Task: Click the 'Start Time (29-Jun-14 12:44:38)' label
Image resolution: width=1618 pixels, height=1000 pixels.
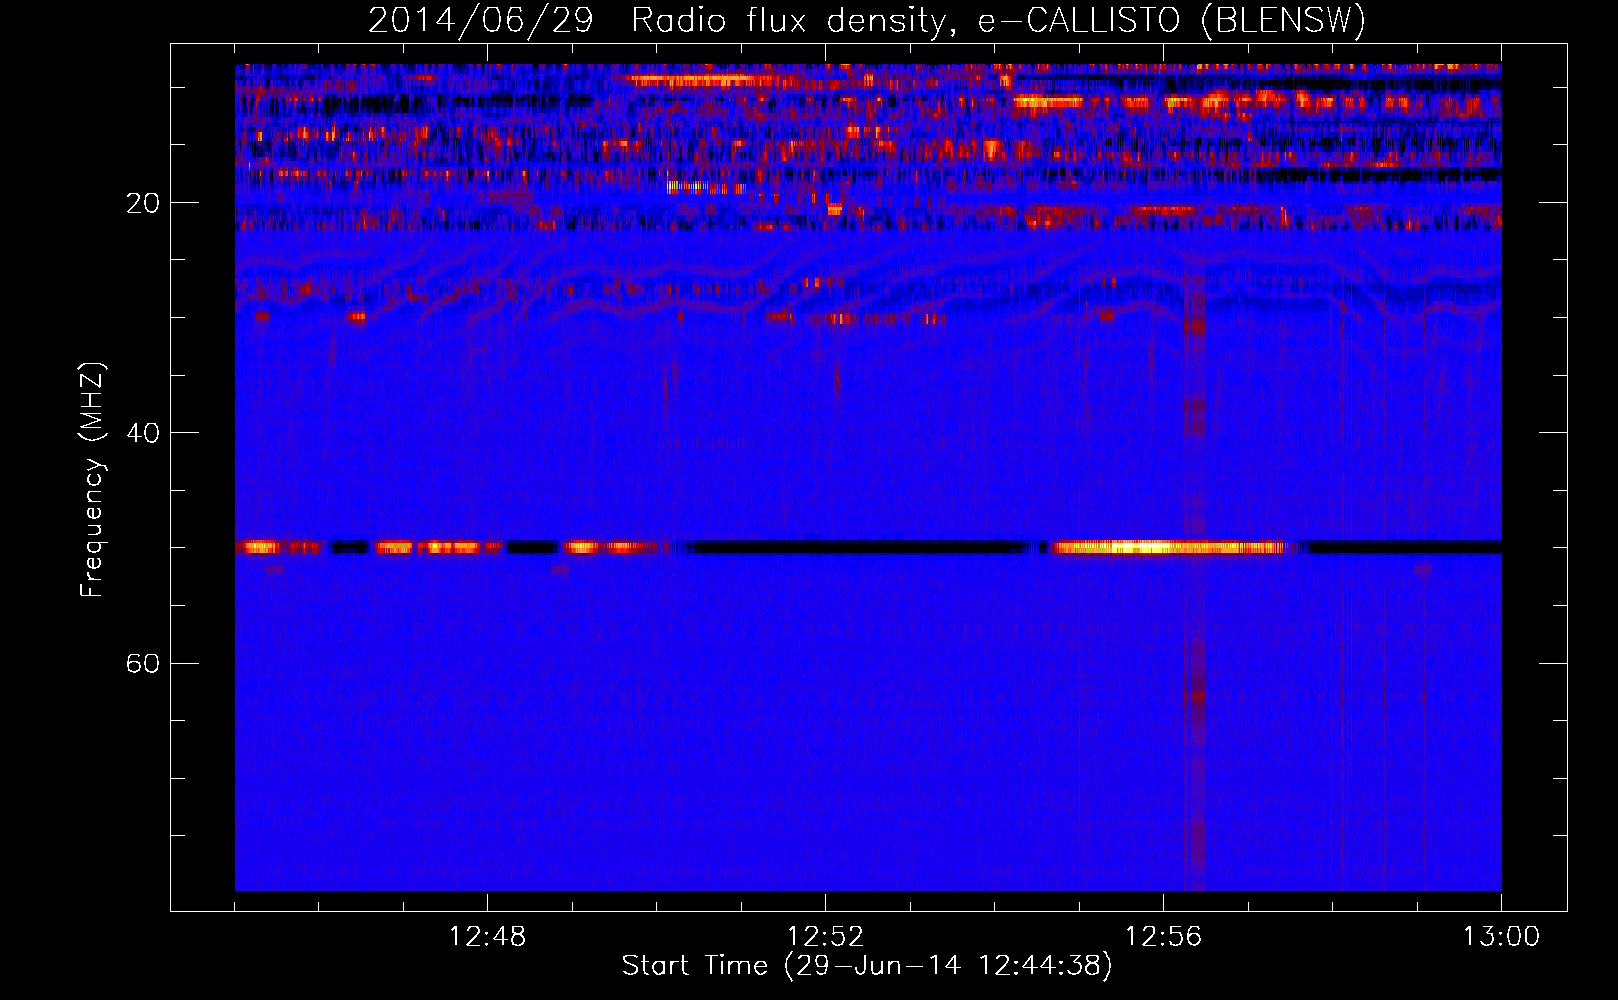Action: [x=867, y=966]
